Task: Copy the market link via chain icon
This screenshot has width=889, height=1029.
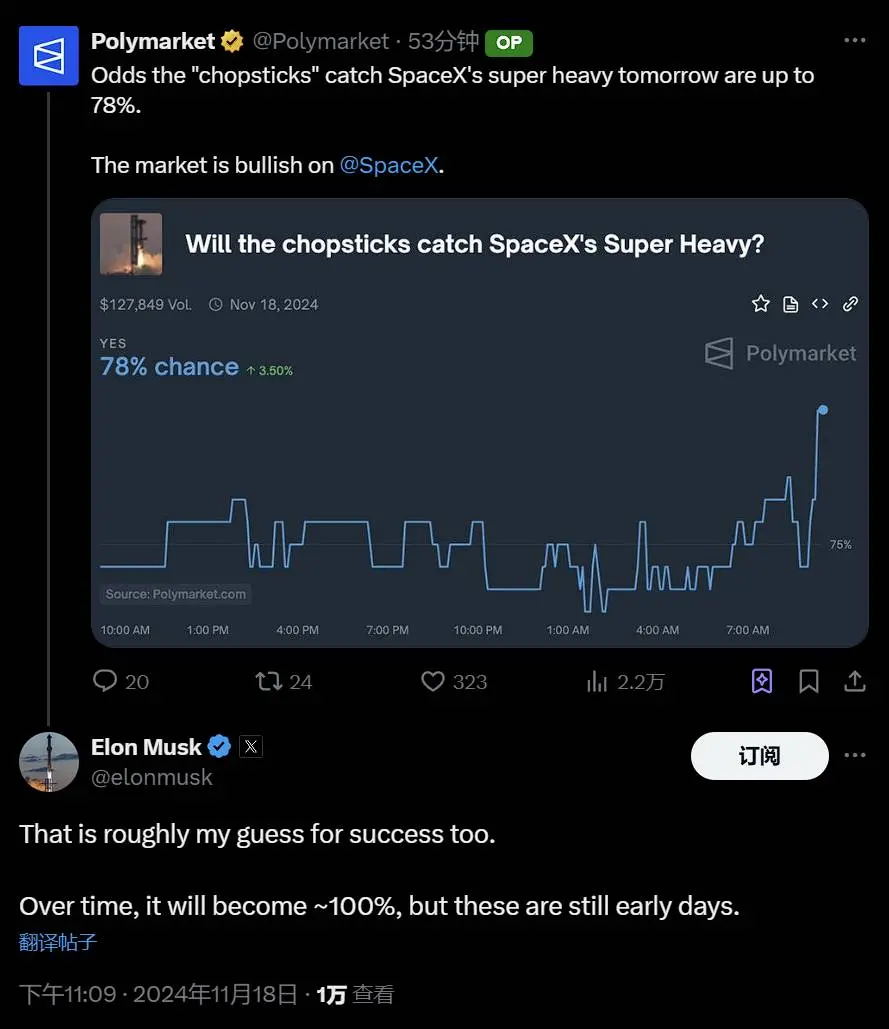Action: click(851, 303)
